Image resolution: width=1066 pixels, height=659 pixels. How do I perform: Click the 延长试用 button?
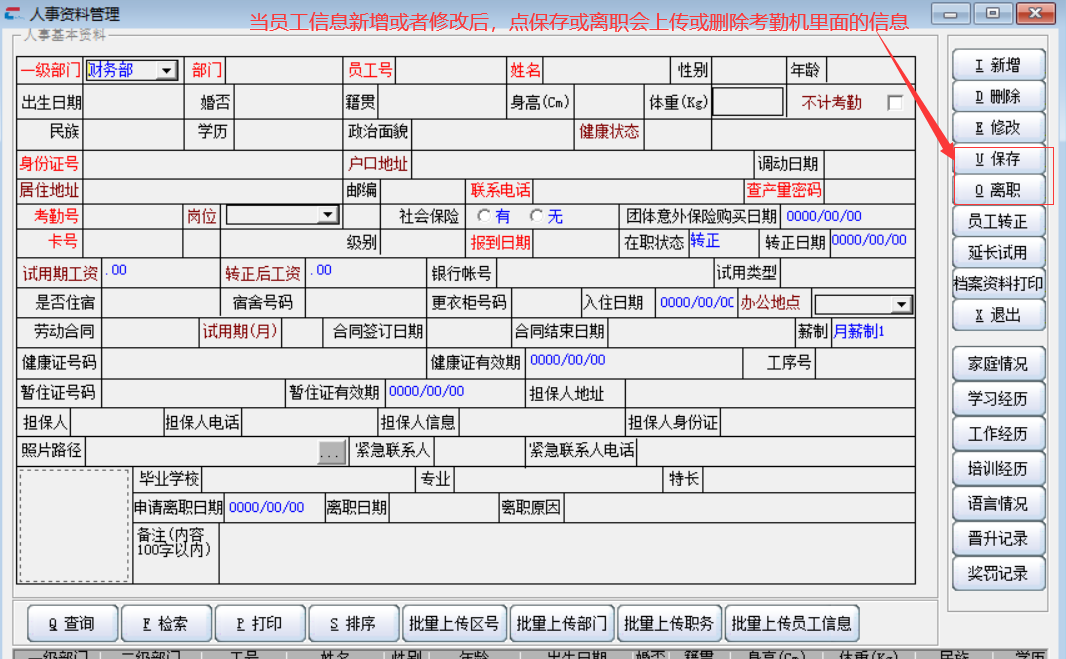coord(998,253)
